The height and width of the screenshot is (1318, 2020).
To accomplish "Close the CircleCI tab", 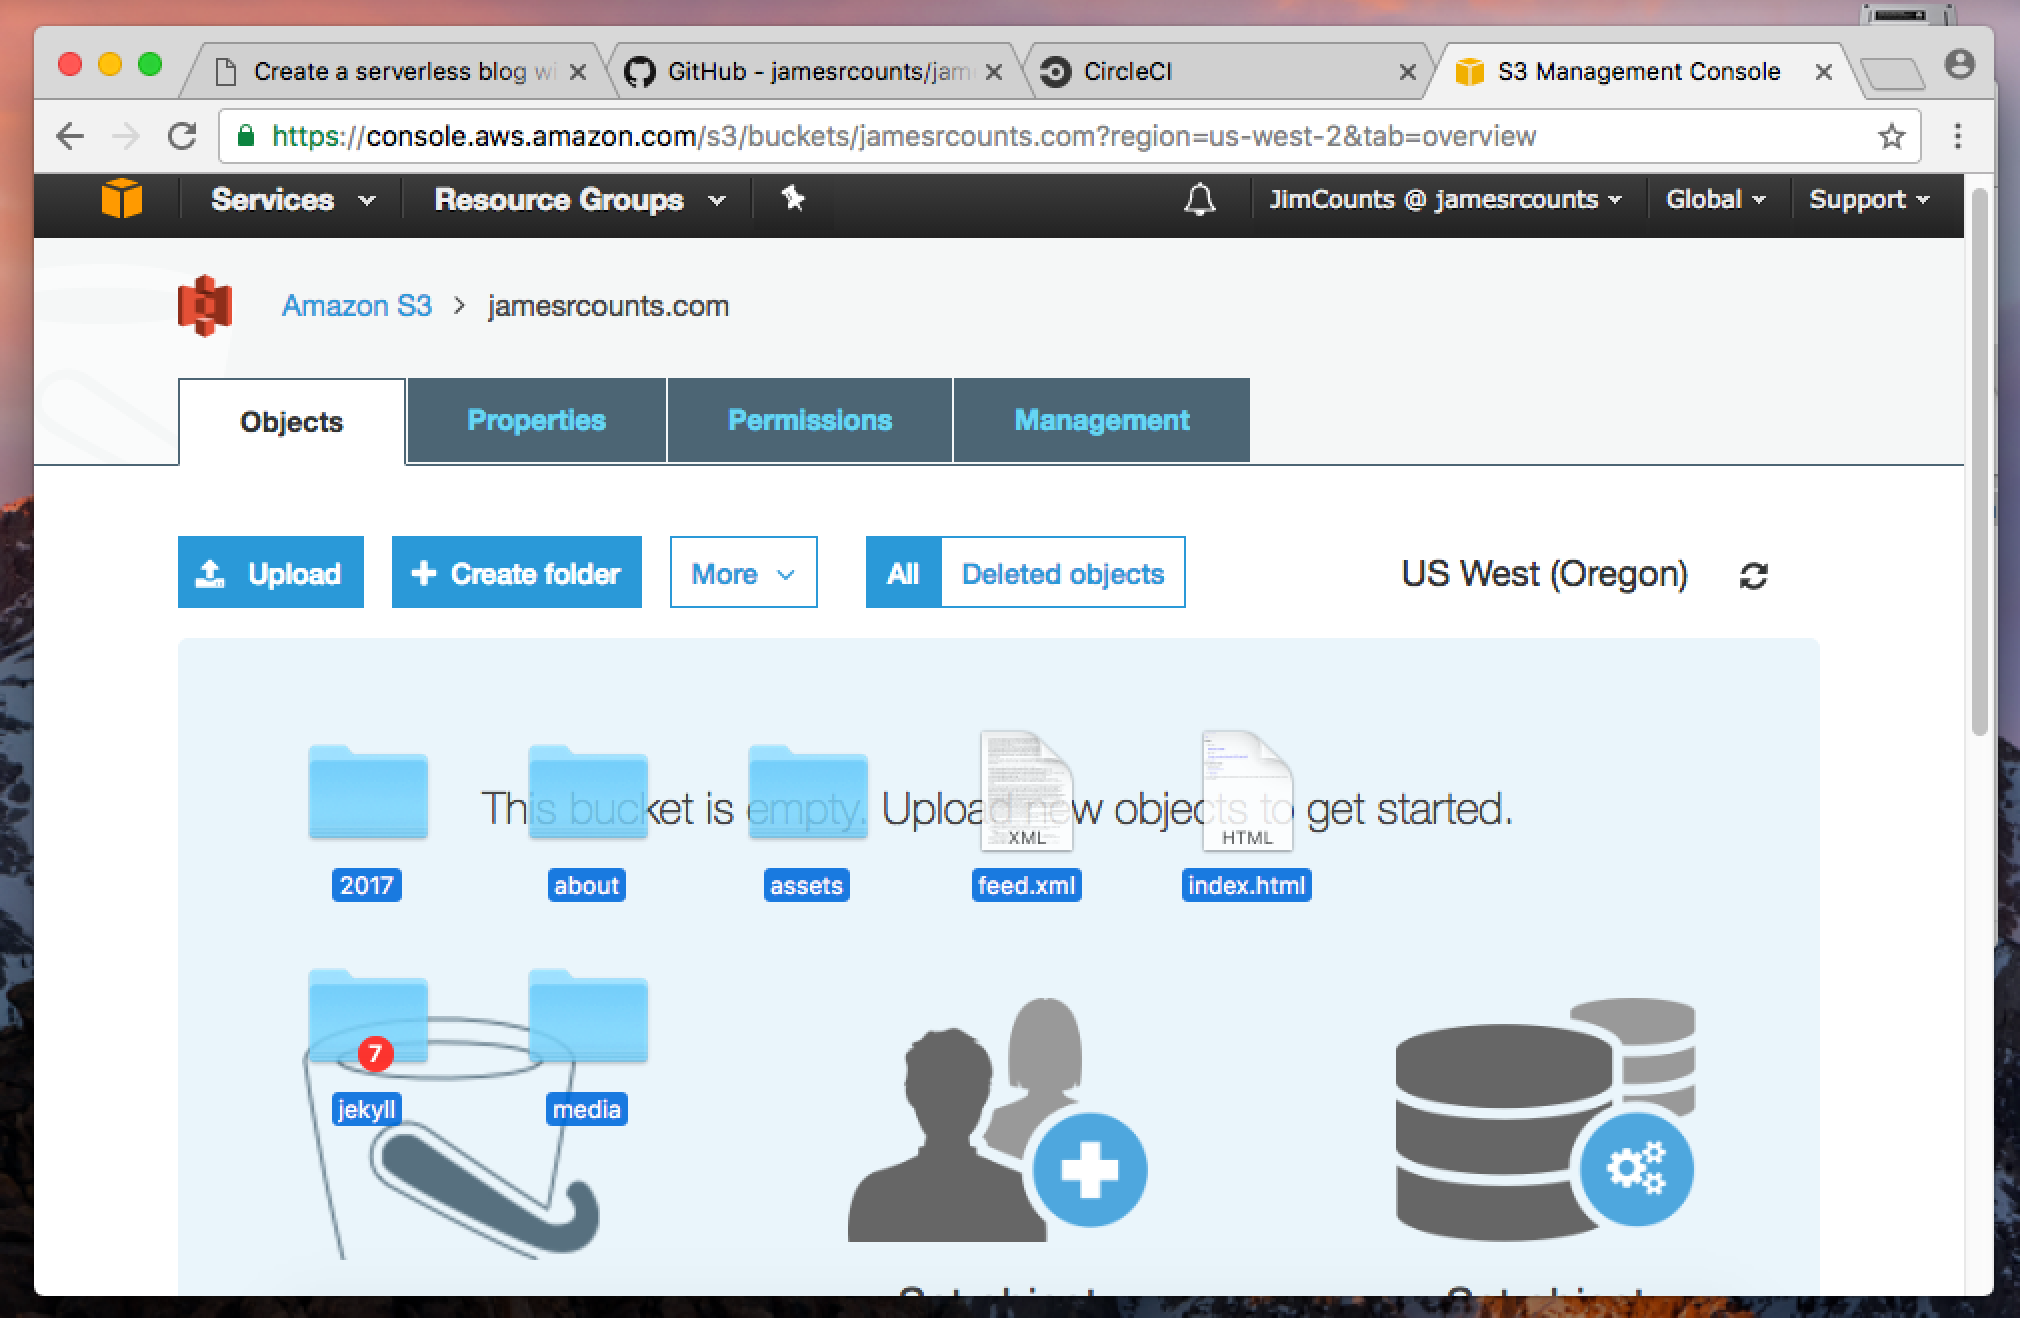I will tap(1407, 72).
